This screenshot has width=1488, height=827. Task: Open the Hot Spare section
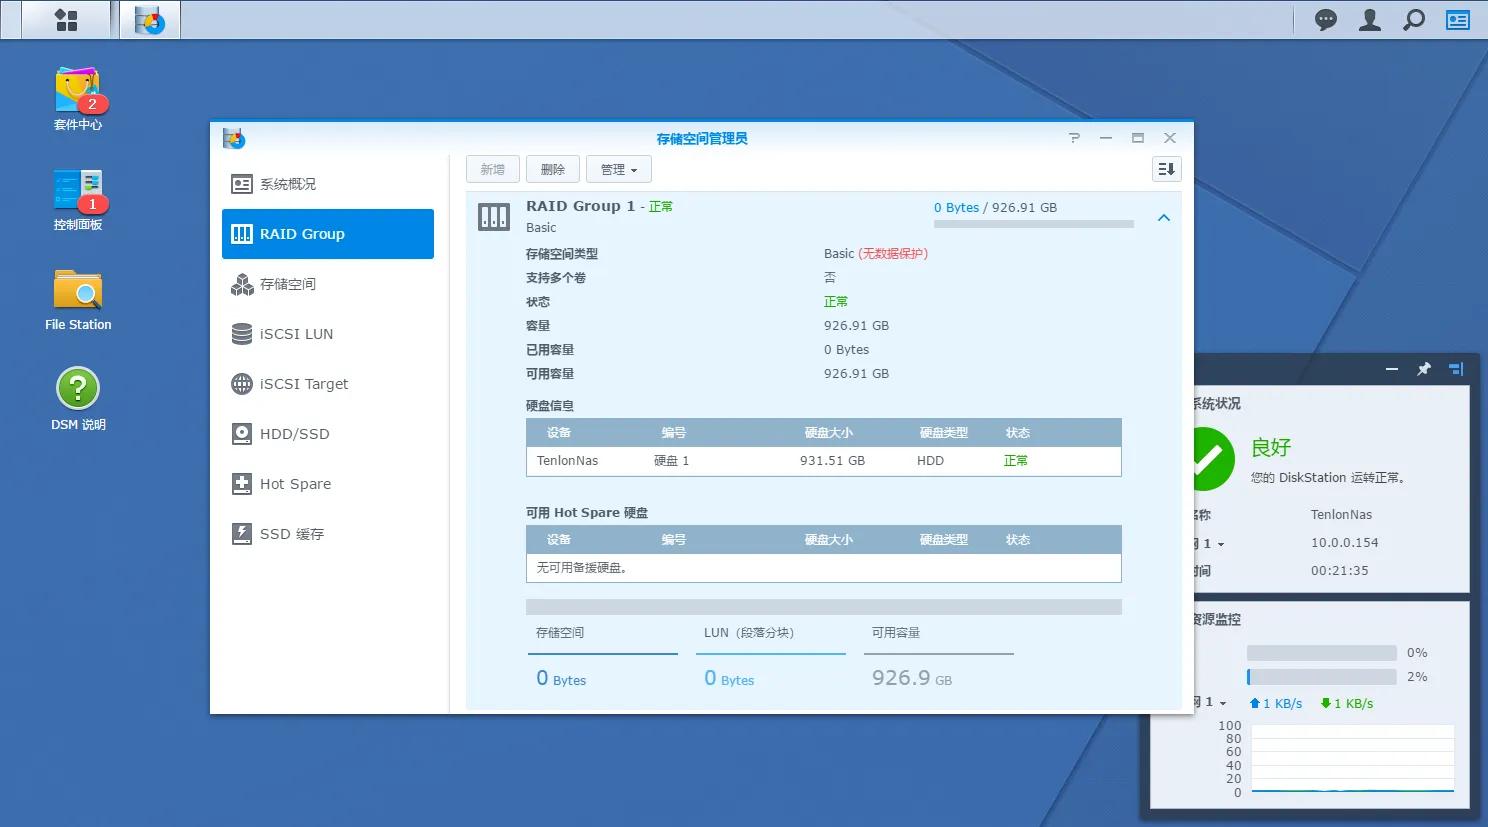pyautogui.click(x=294, y=483)
